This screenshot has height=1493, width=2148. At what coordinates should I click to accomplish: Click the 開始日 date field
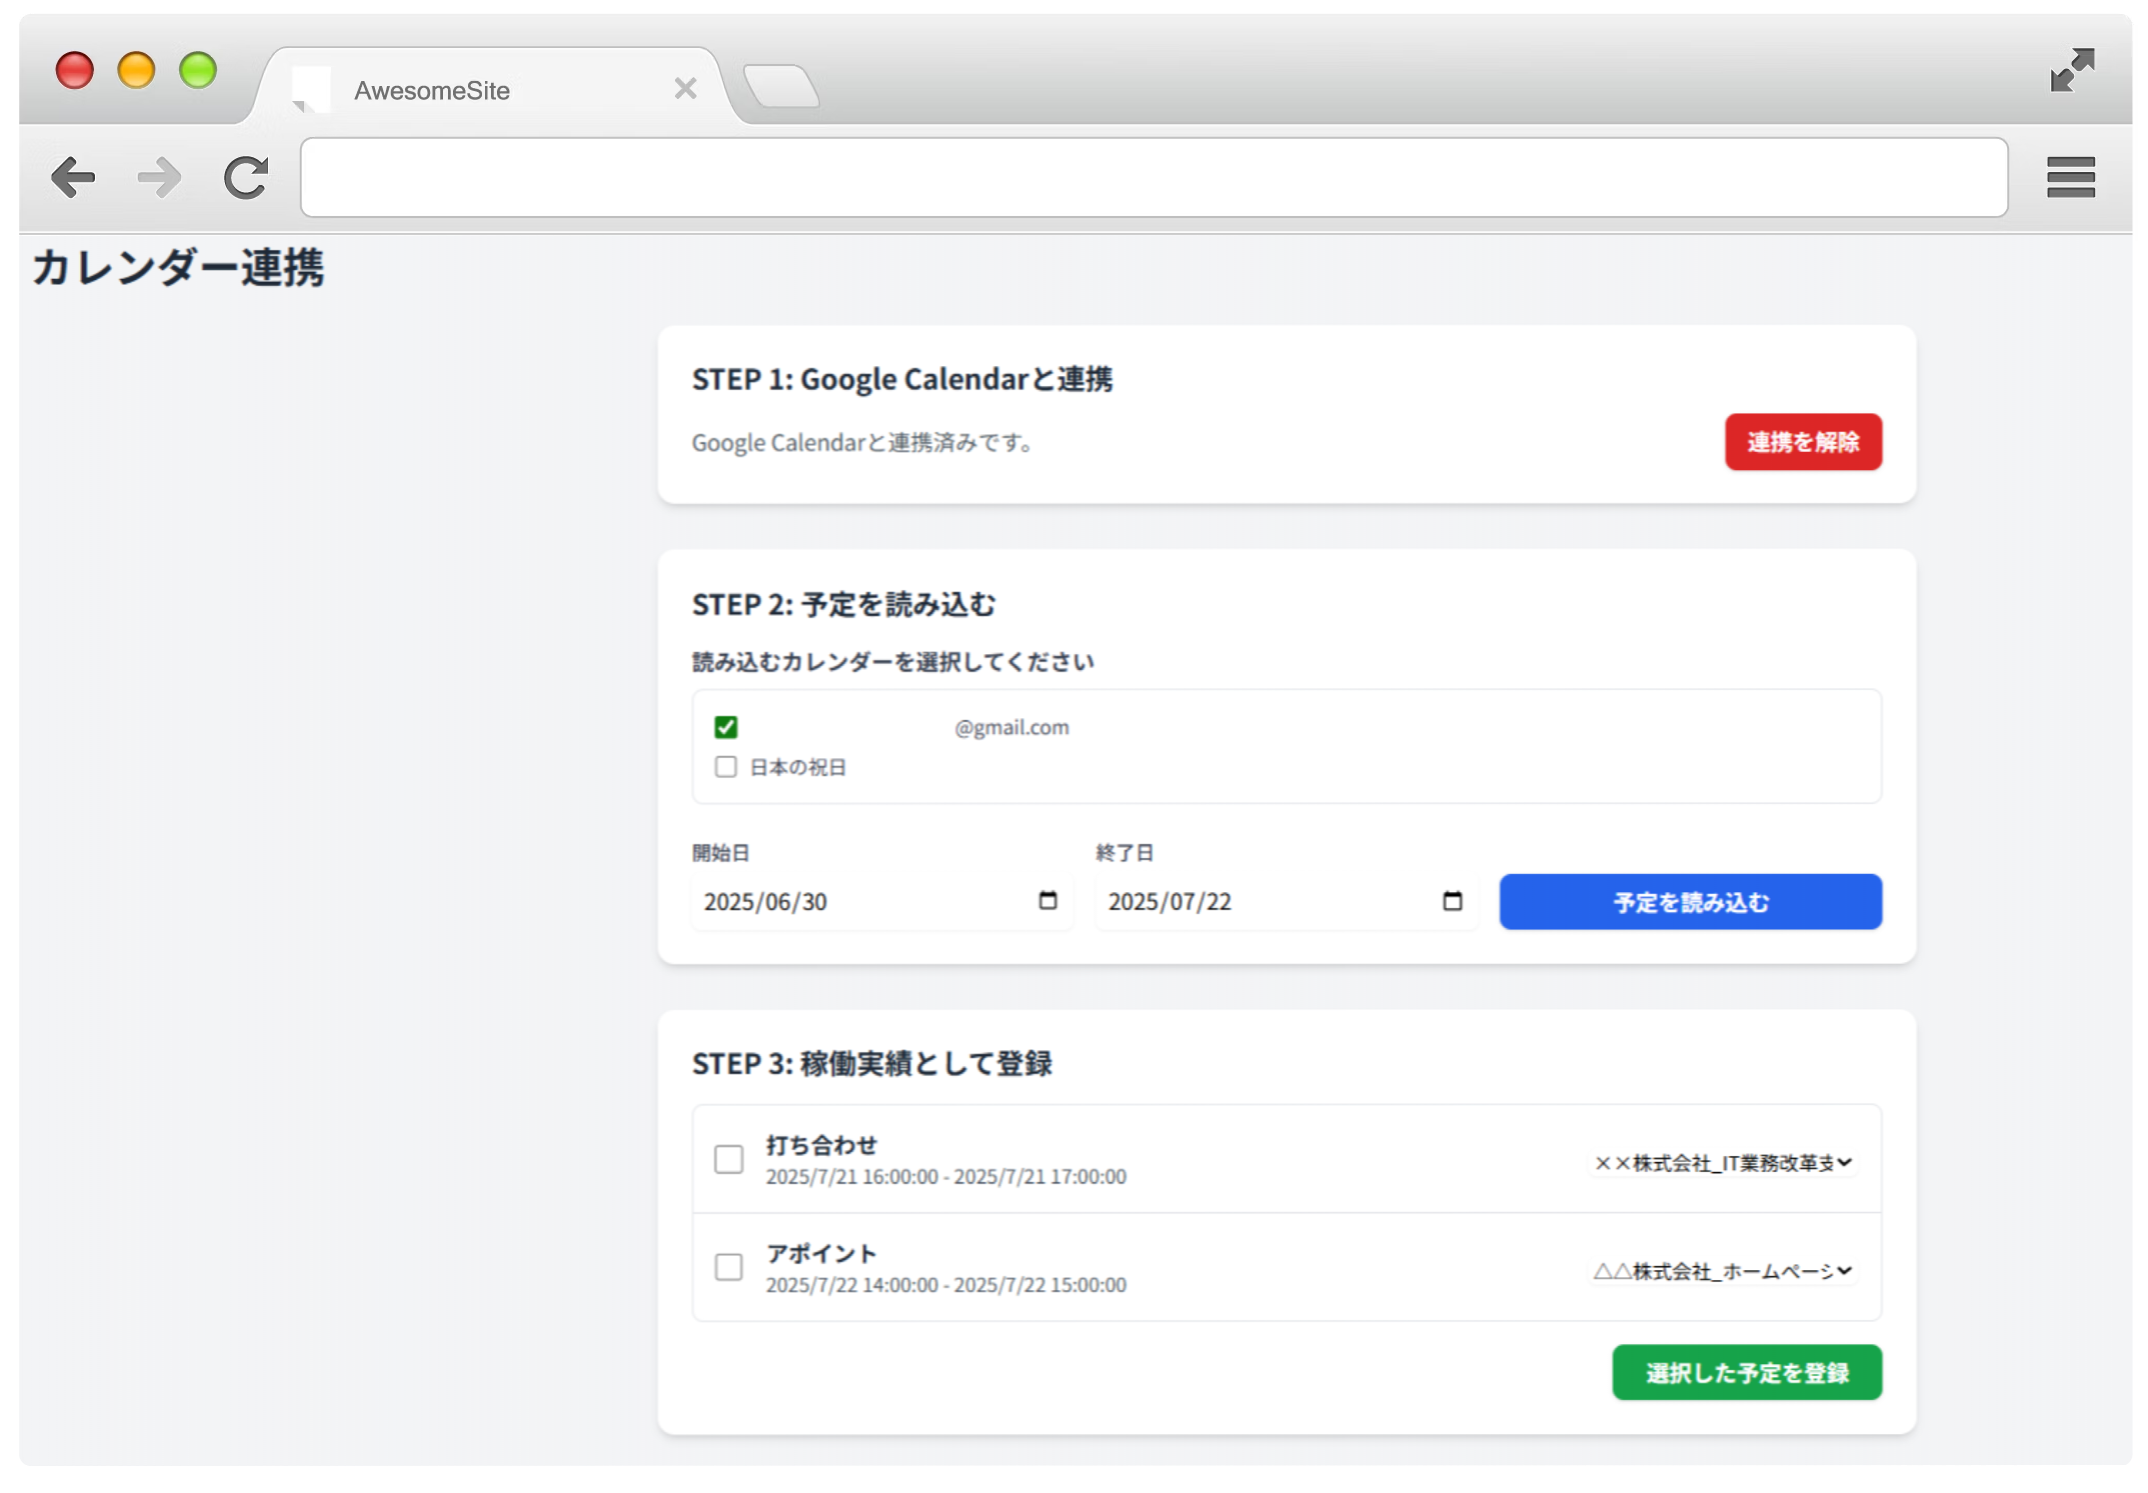[881, 901]
